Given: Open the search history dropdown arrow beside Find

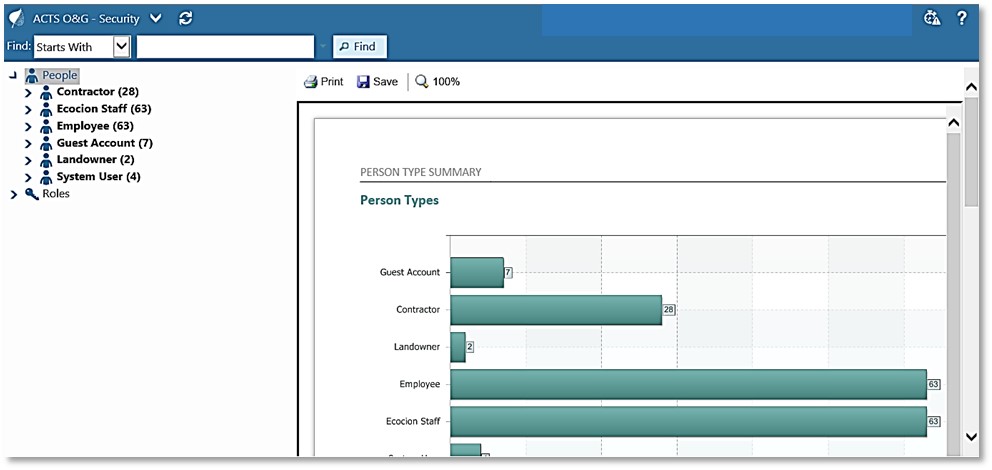Looking at the screenshot, I should pyautogui.click(x=323, y=47).
